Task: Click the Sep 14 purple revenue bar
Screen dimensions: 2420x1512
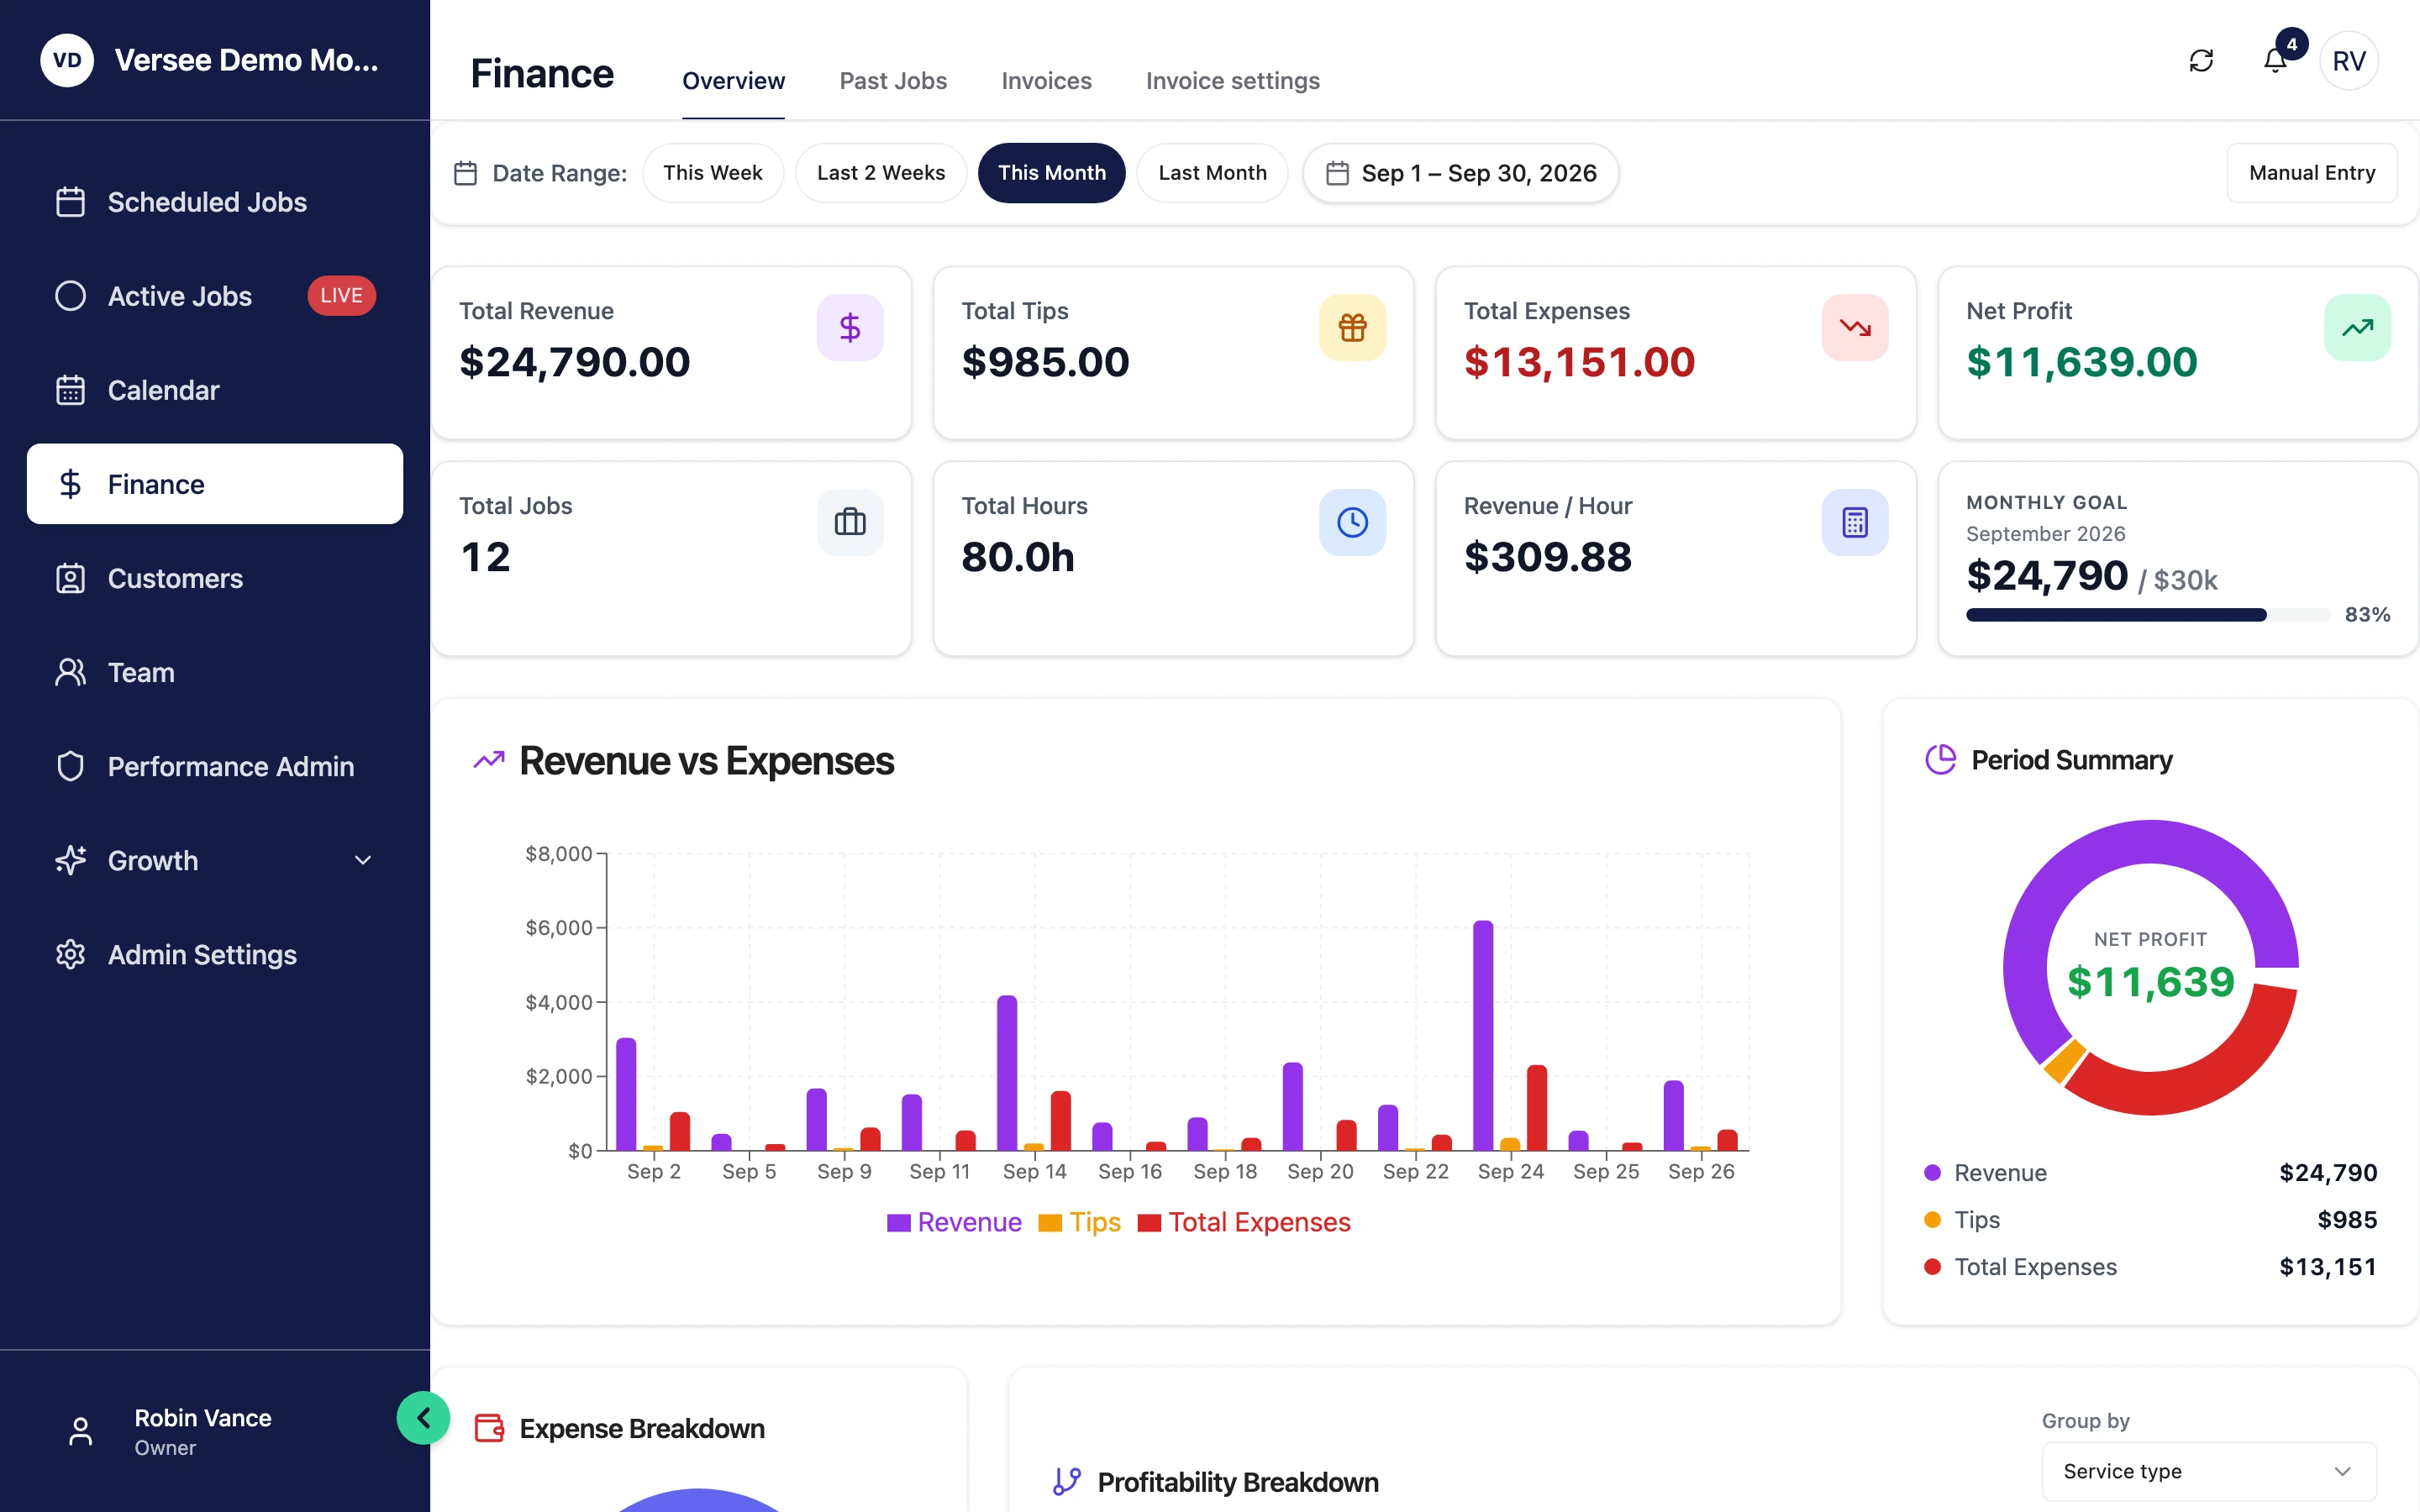Action: 1007,1073
